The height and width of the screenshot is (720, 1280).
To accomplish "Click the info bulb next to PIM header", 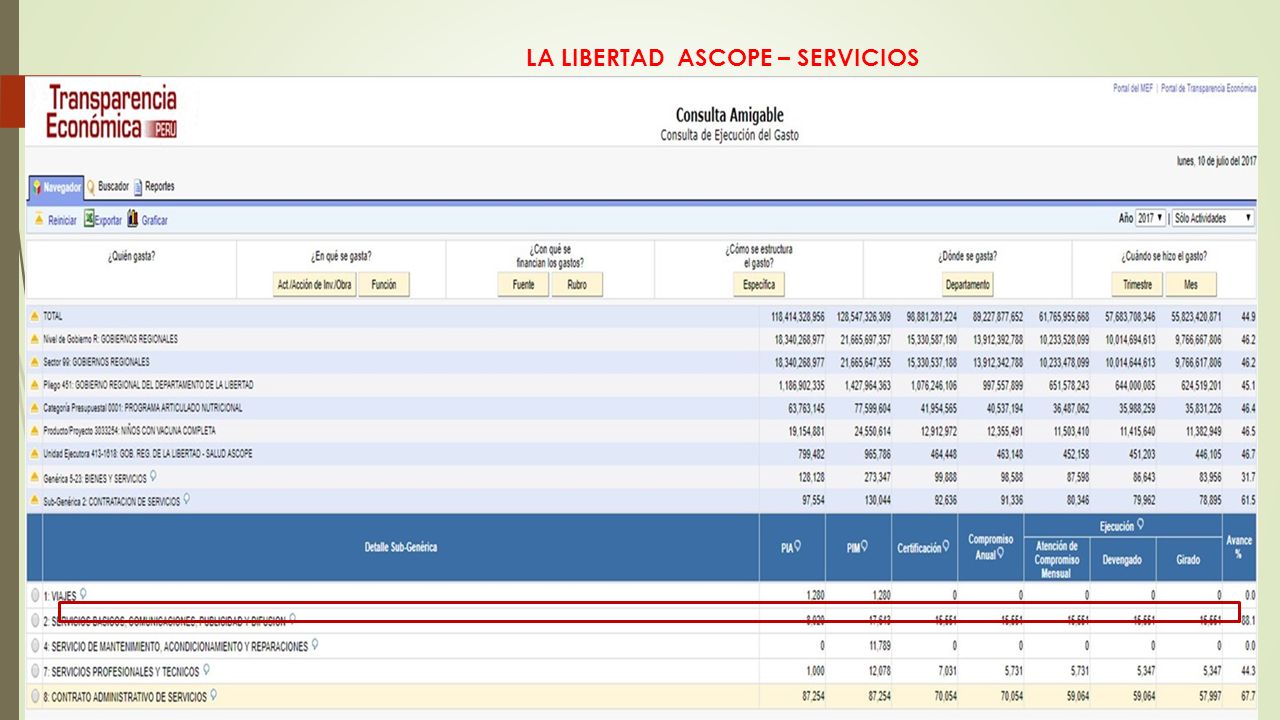I will (x=865, y=546).
